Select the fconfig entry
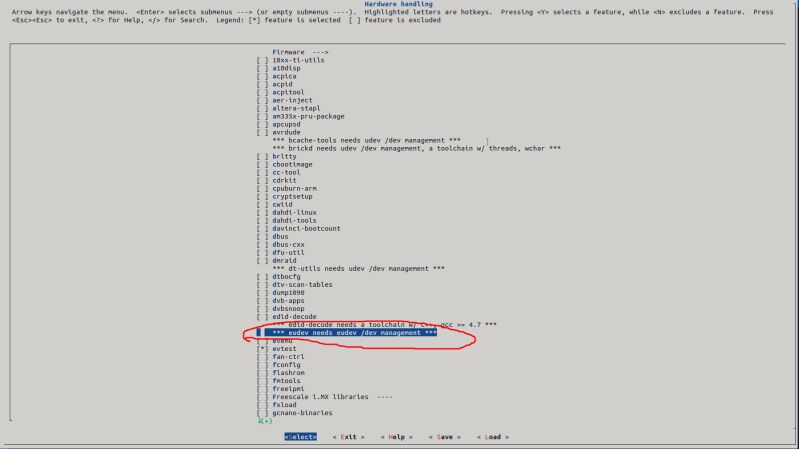 coord(286,365)
